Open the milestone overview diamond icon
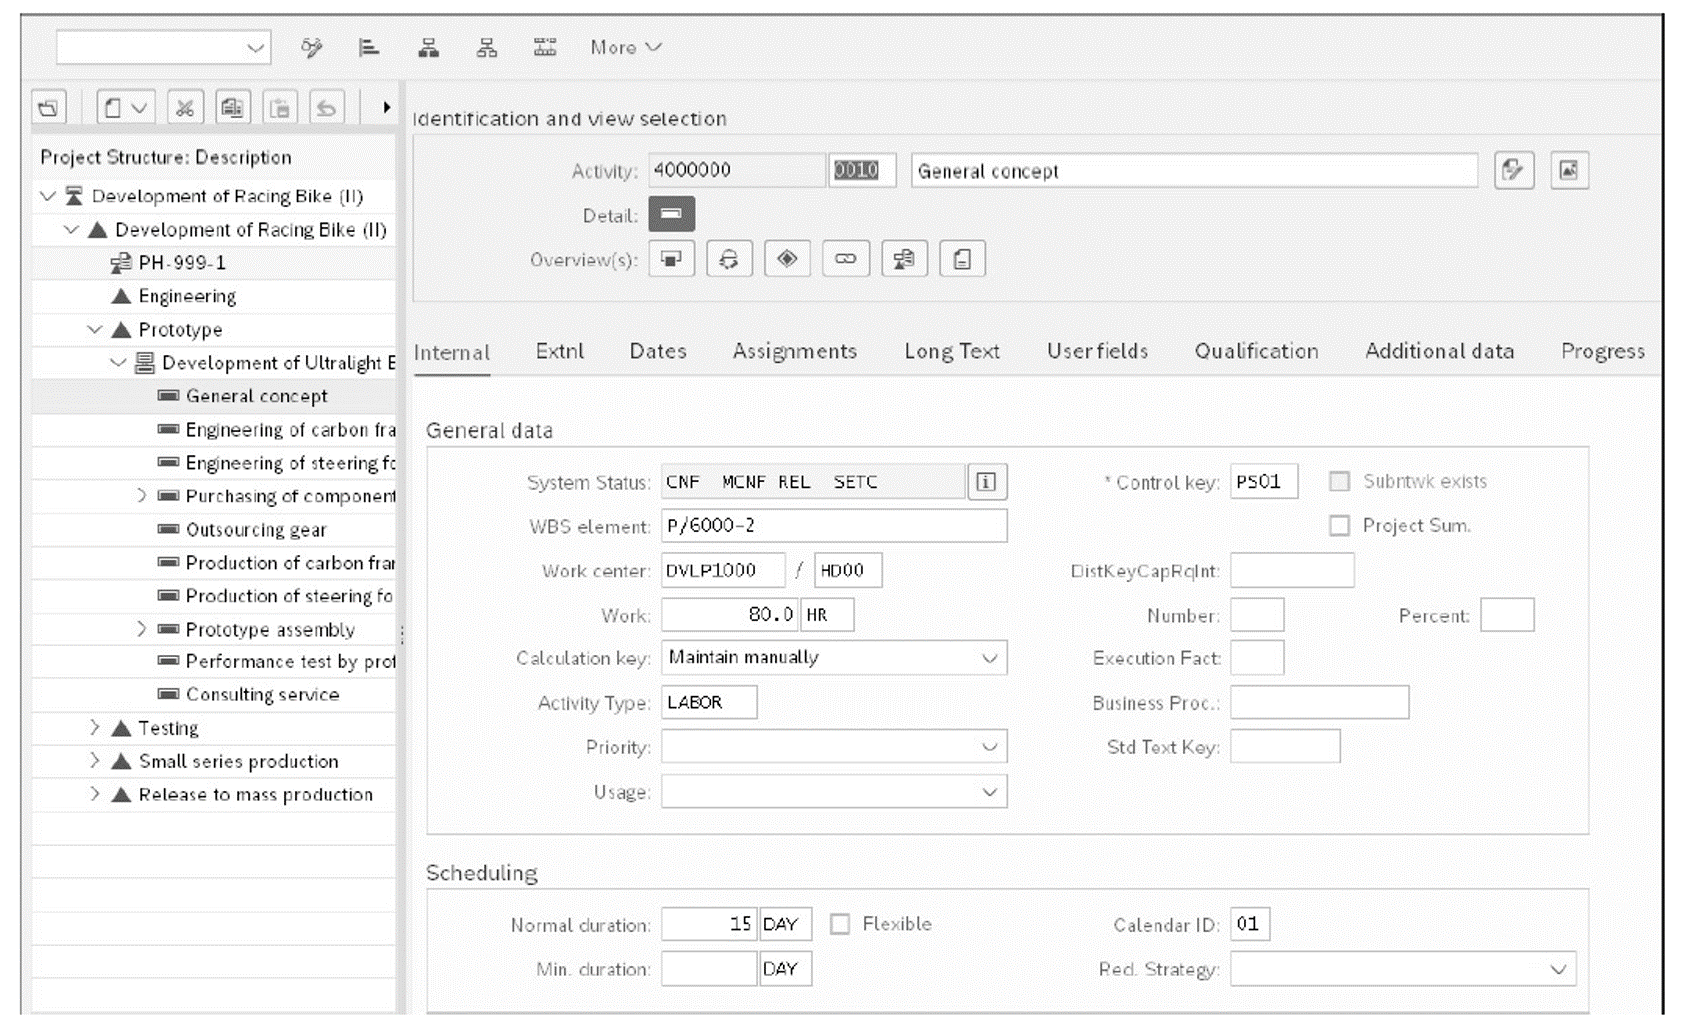 (787, 258)
